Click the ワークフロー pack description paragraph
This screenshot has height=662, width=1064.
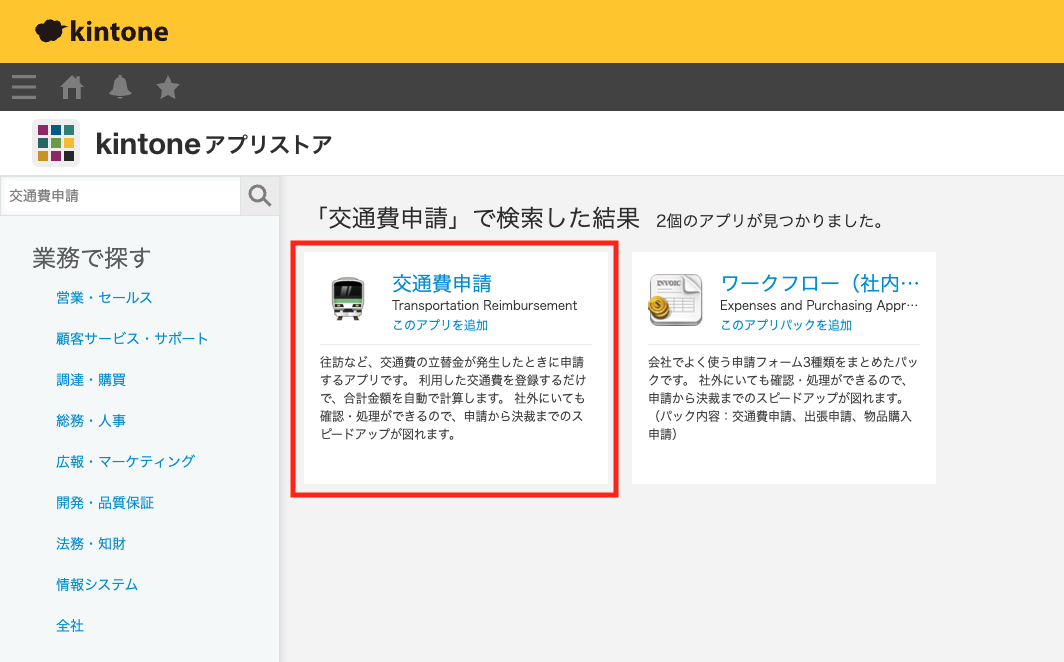(x=782, y=398)
